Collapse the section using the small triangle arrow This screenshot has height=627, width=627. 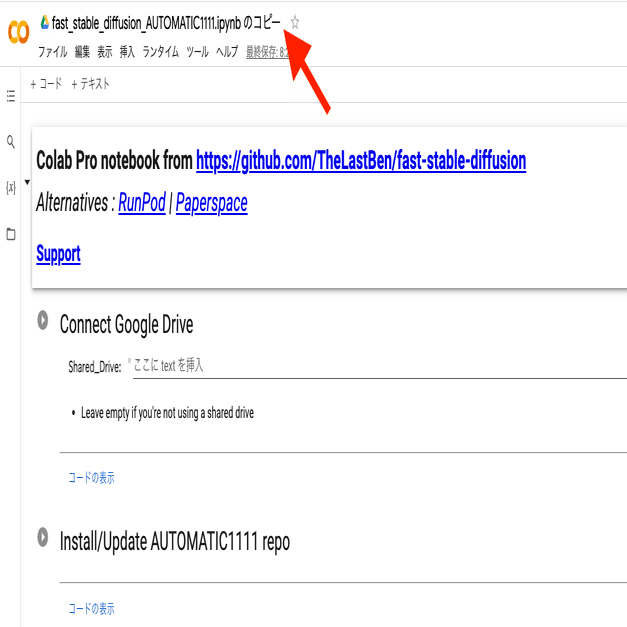pyautogui.click(x=27, y=182)
